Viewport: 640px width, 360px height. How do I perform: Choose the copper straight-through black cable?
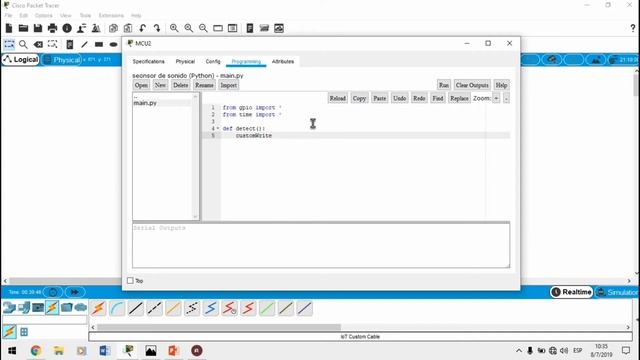coord(136,308)
